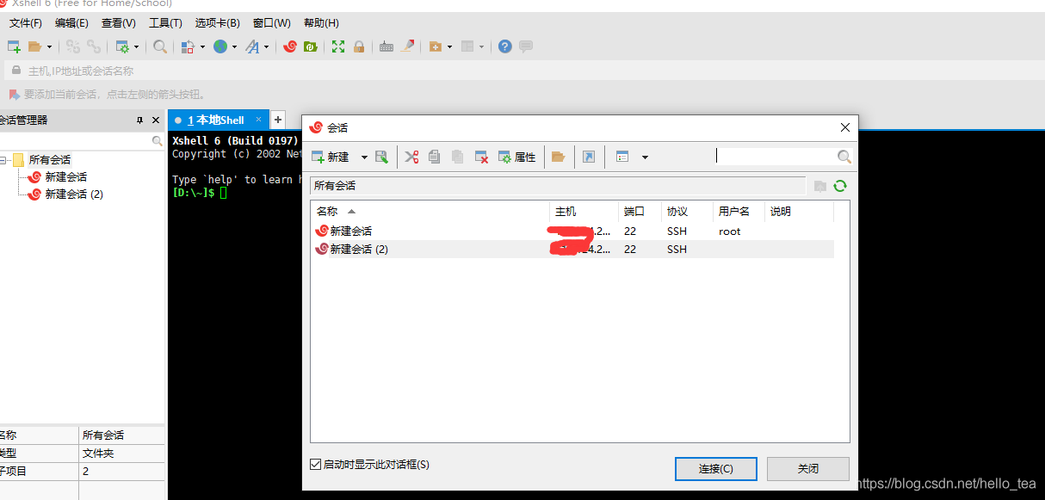Click the highlighter pen icon in toolbar
Image resolution: width=1045 pixels, height=500 pixels.
[x=407, y=47]
